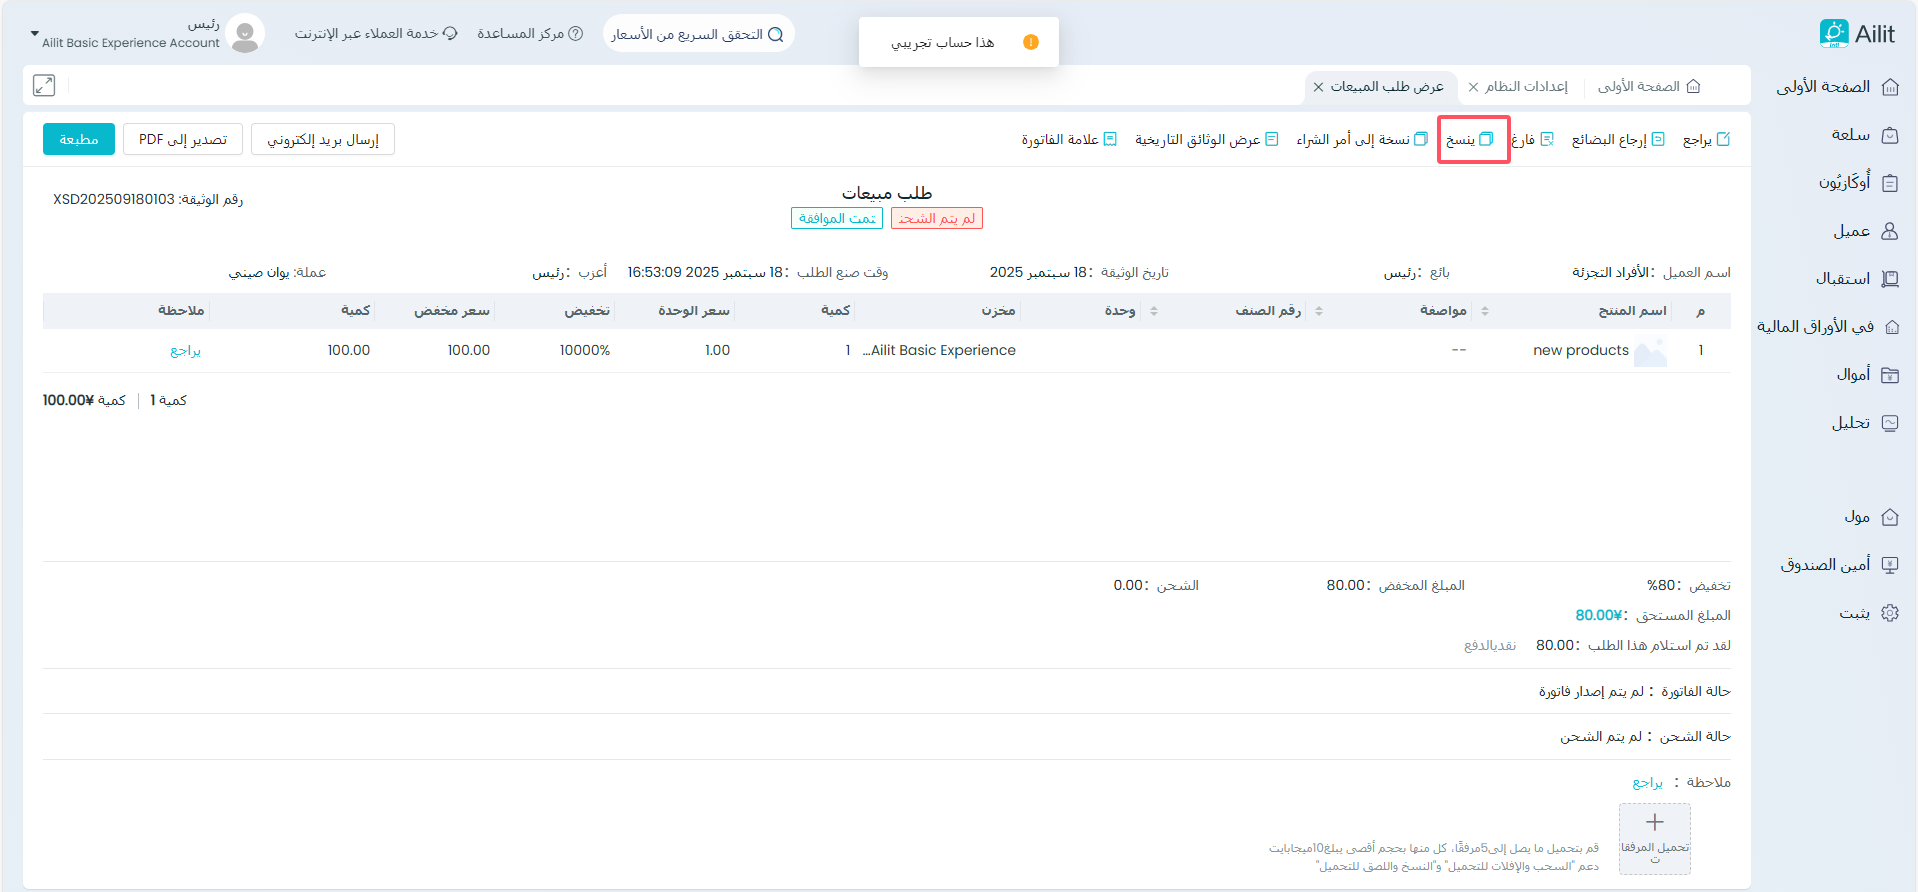Open view historical documents action
Image resolution: width=1918 pixels, height=892 pixels.
pyautogui.click(x=1206, y=140)
